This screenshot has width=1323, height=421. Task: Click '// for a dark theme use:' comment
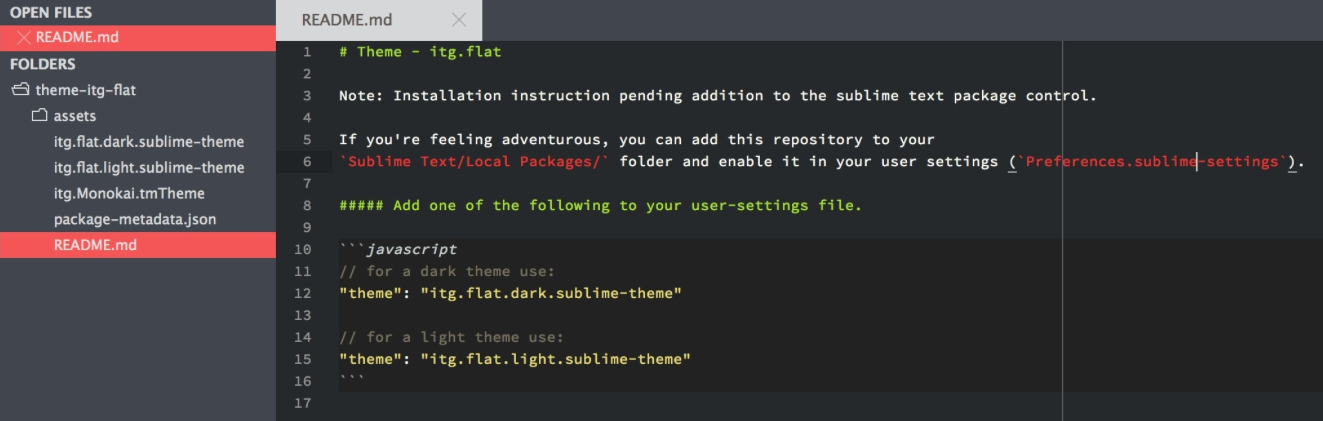(x=447, y=272)
